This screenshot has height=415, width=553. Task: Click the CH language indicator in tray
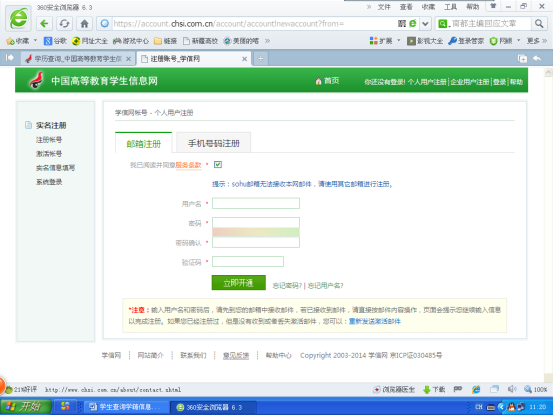coord(479,407)
